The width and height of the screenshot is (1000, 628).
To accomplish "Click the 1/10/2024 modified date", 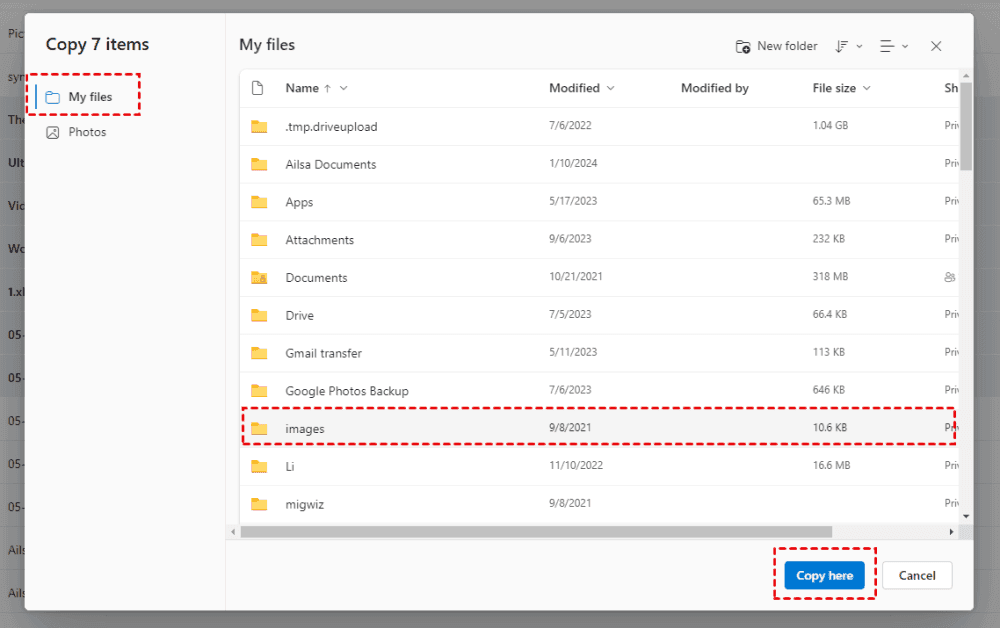I will pyautogui.click(x=573, y=163).
